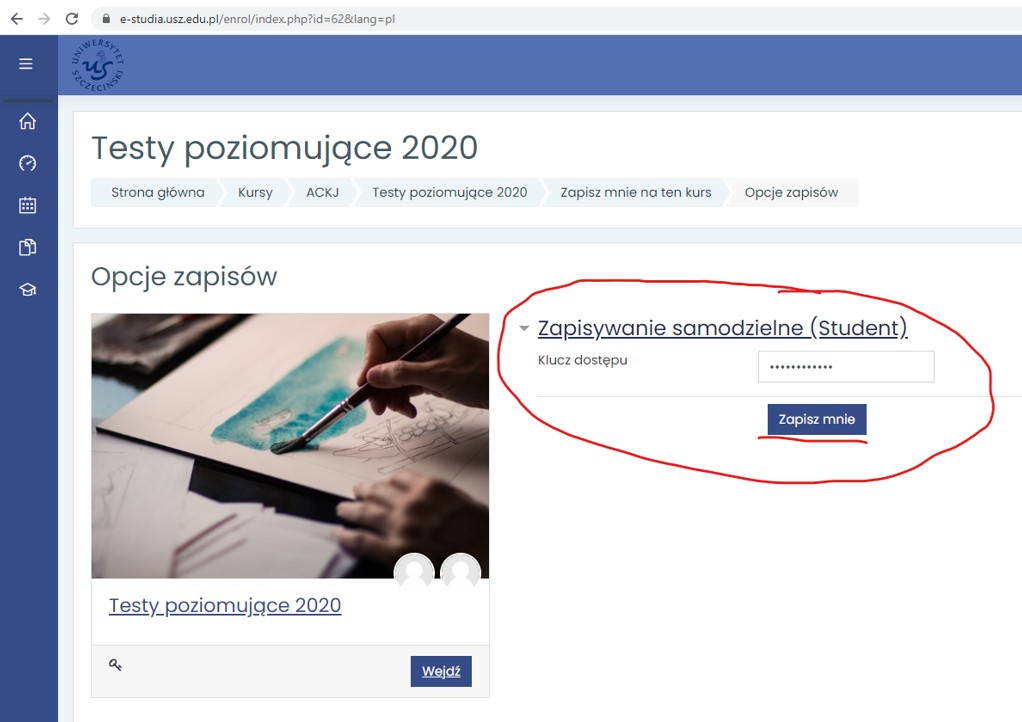
Task: Click the Uniwersytet Szczeciński logo
Action: [x=98, y=65]
